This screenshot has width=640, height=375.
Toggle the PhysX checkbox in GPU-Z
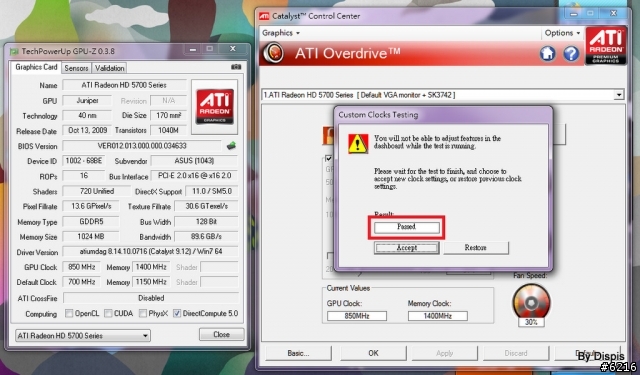pos(143,313)
